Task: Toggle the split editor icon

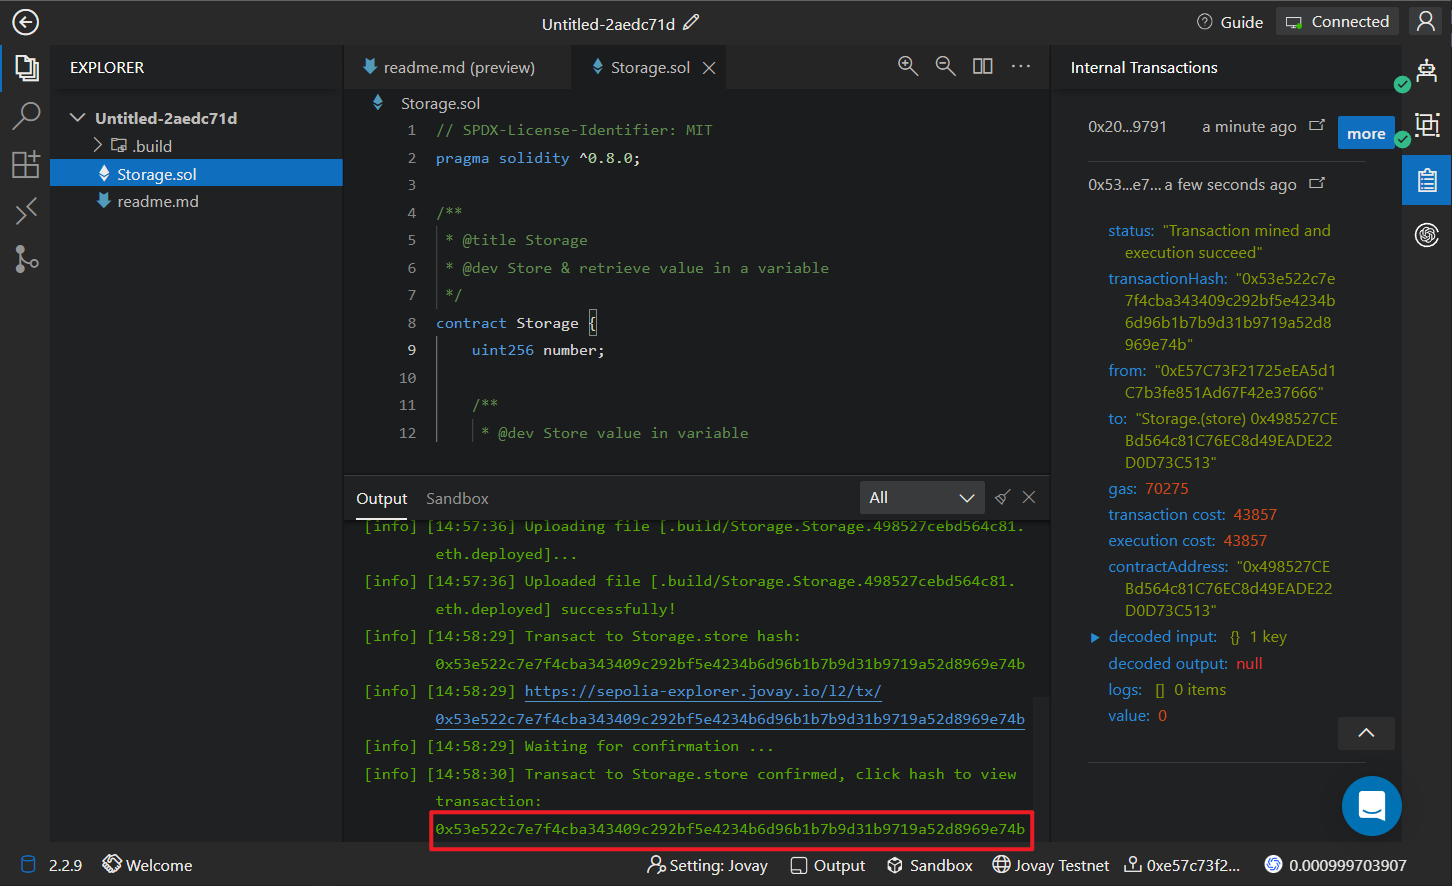Action: pos(983,66)
